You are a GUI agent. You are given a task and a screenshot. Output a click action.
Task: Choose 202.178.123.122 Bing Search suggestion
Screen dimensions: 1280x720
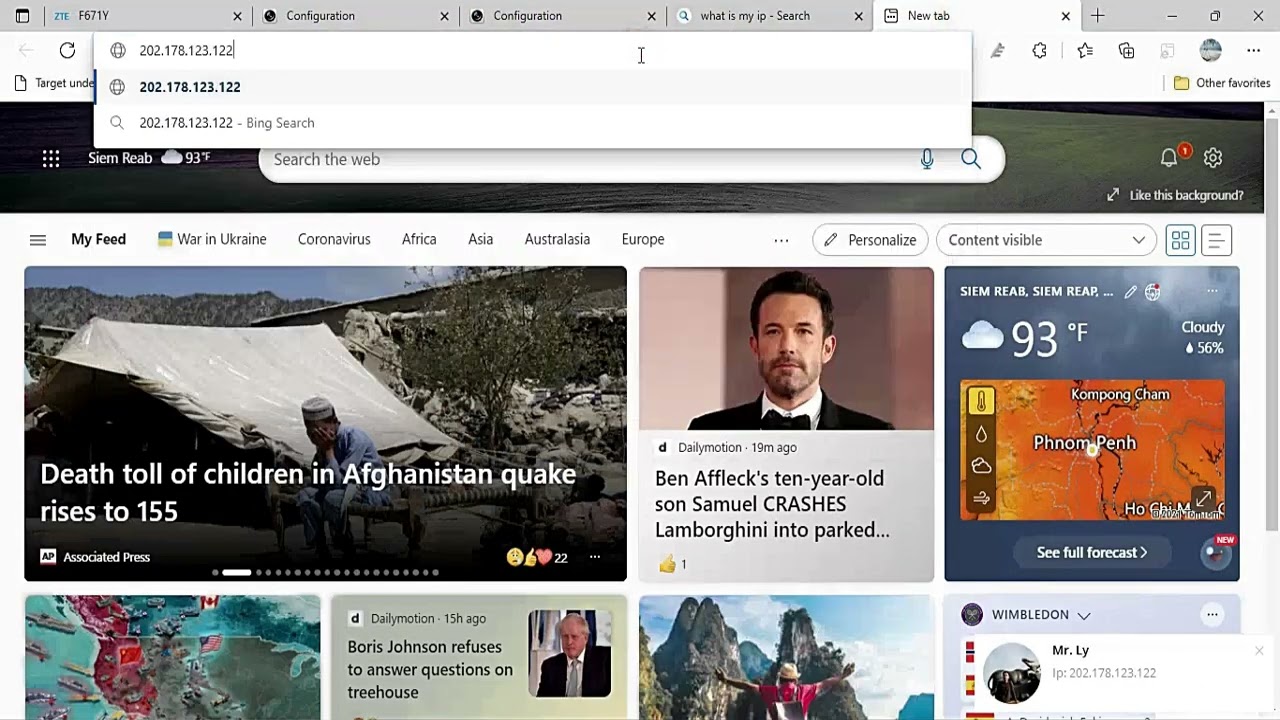(x=532, y=123)
